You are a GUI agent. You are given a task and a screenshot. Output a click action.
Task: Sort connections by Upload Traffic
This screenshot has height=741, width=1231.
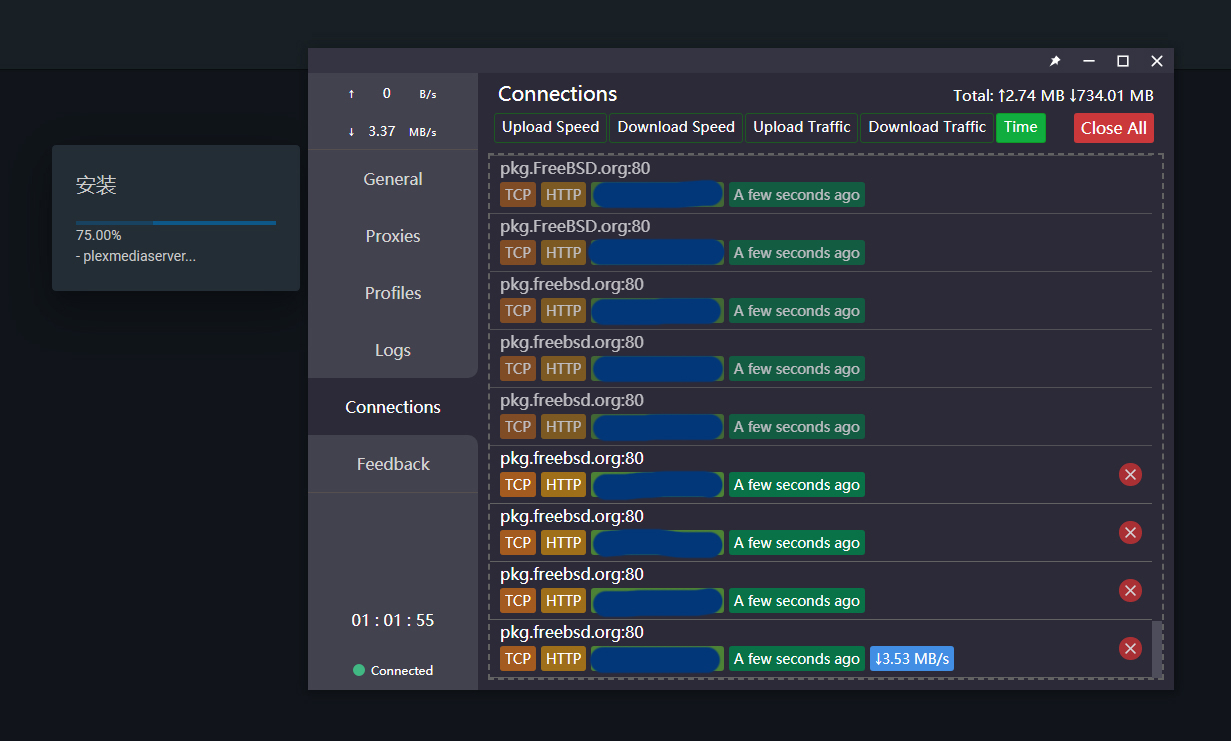point(801,127)
